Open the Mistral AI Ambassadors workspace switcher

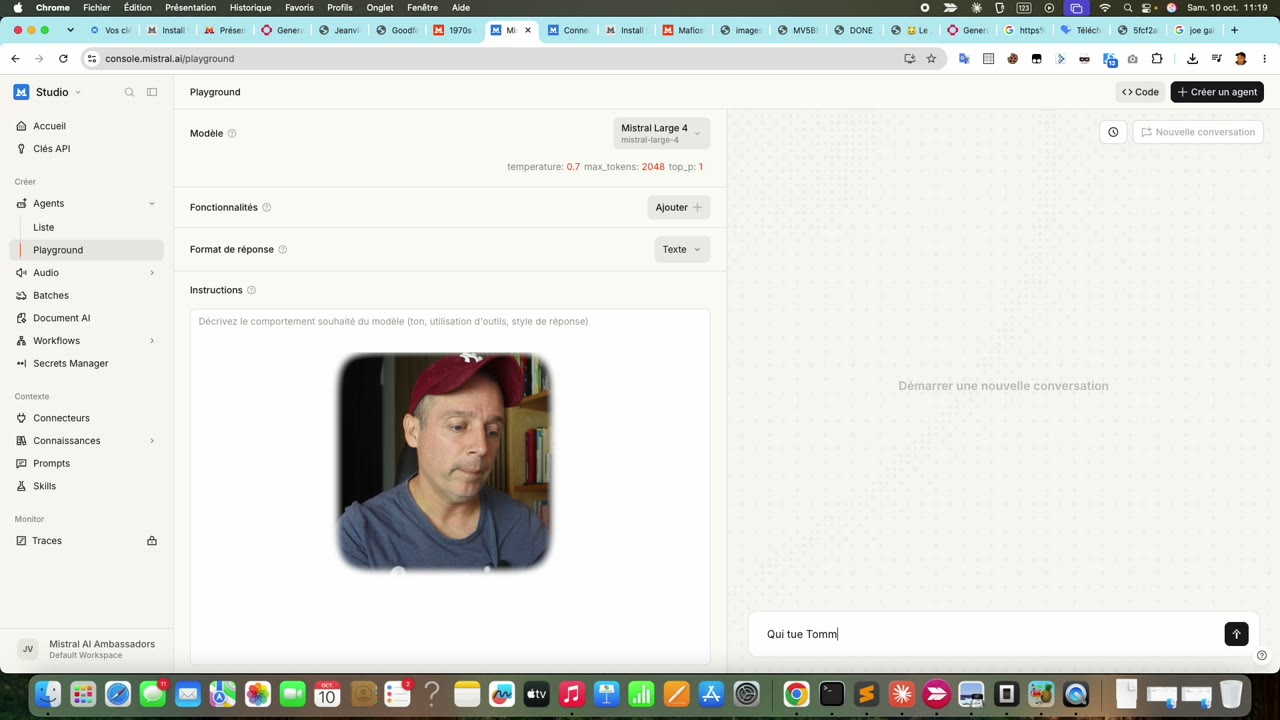coord(87,649)
